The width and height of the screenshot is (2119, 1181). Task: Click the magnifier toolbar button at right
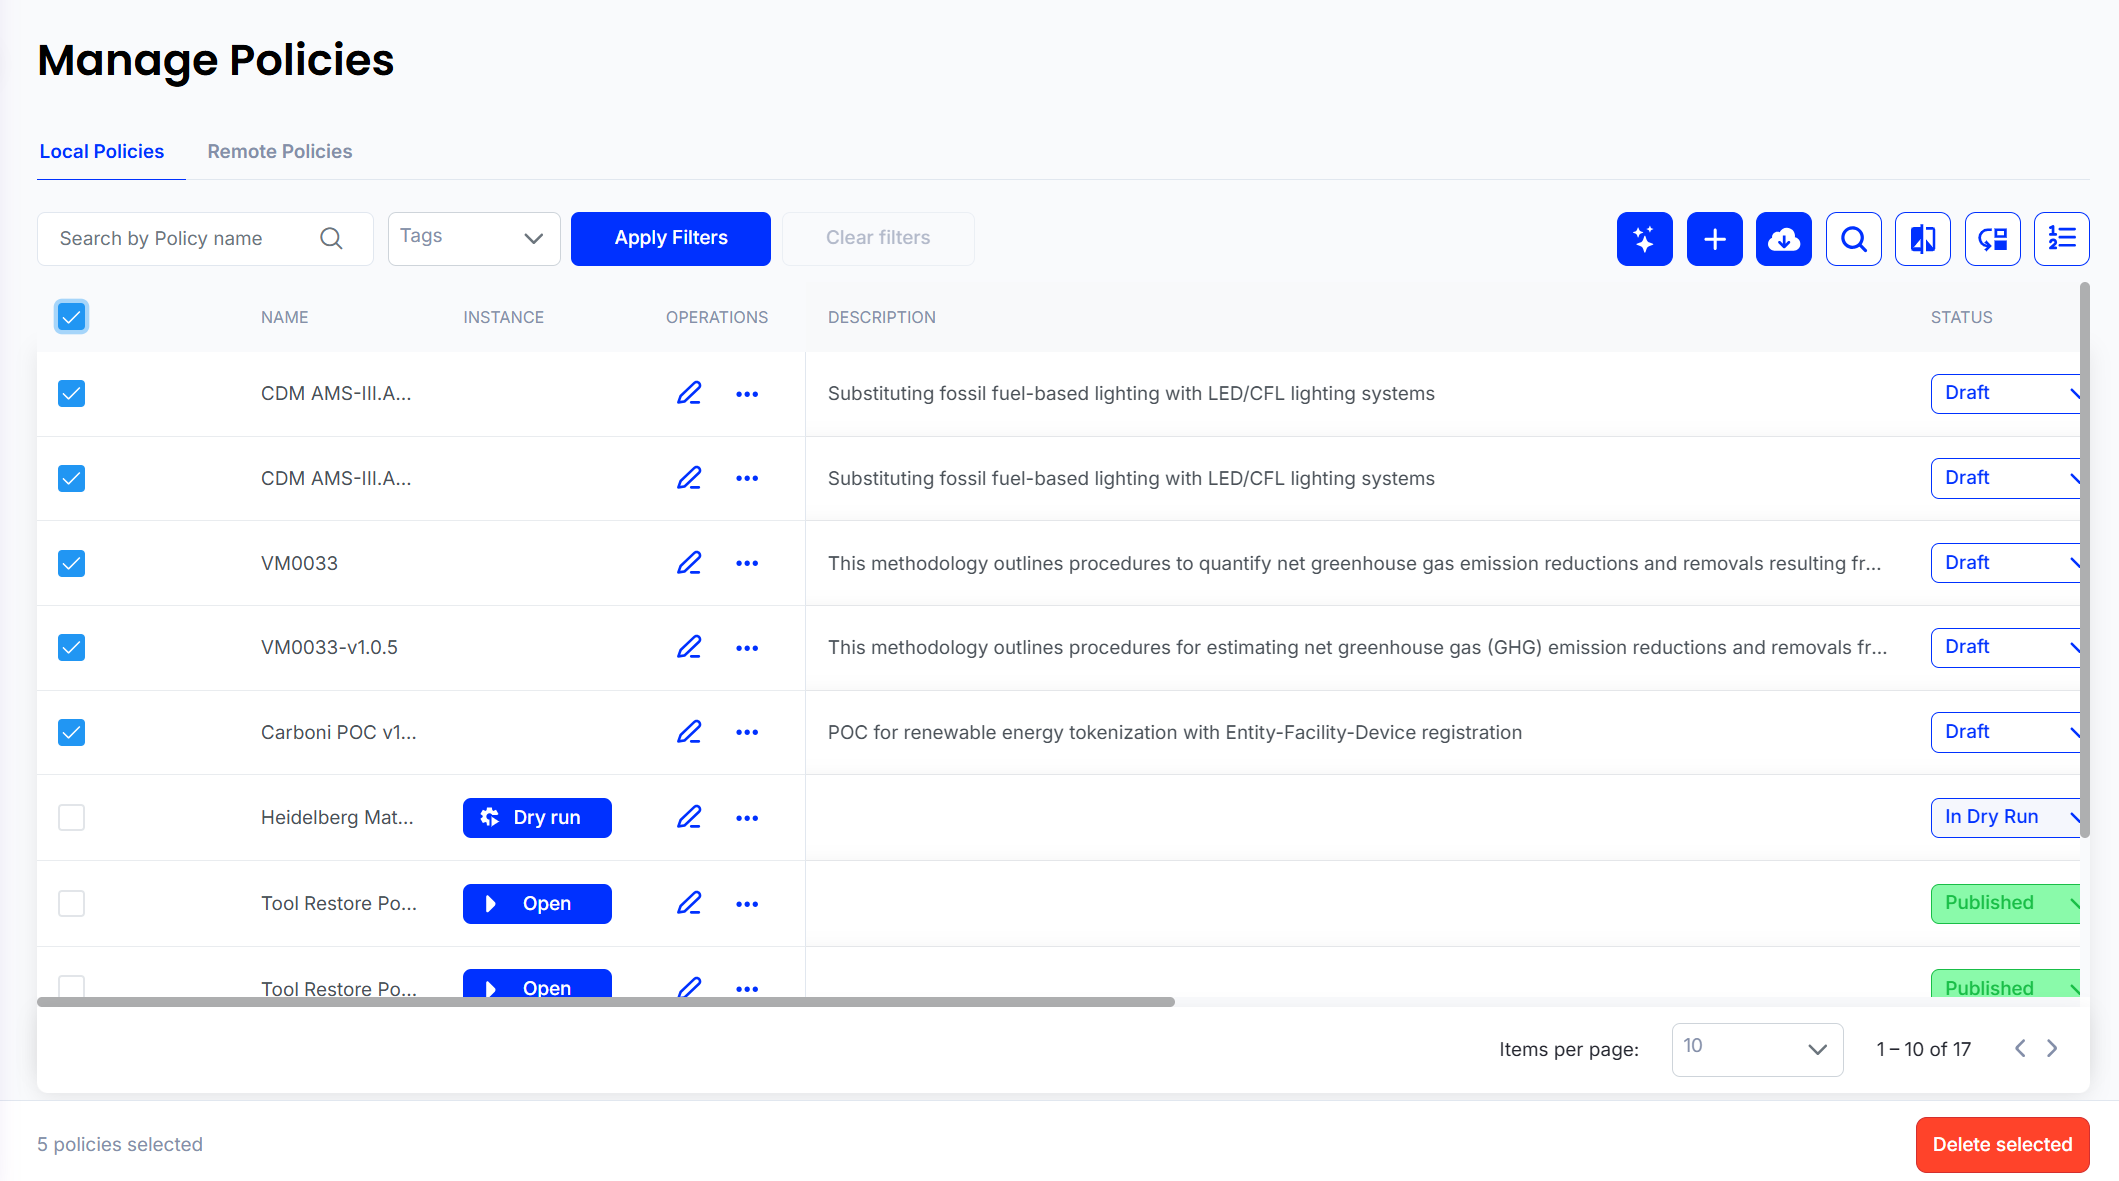coord(1853,239)
